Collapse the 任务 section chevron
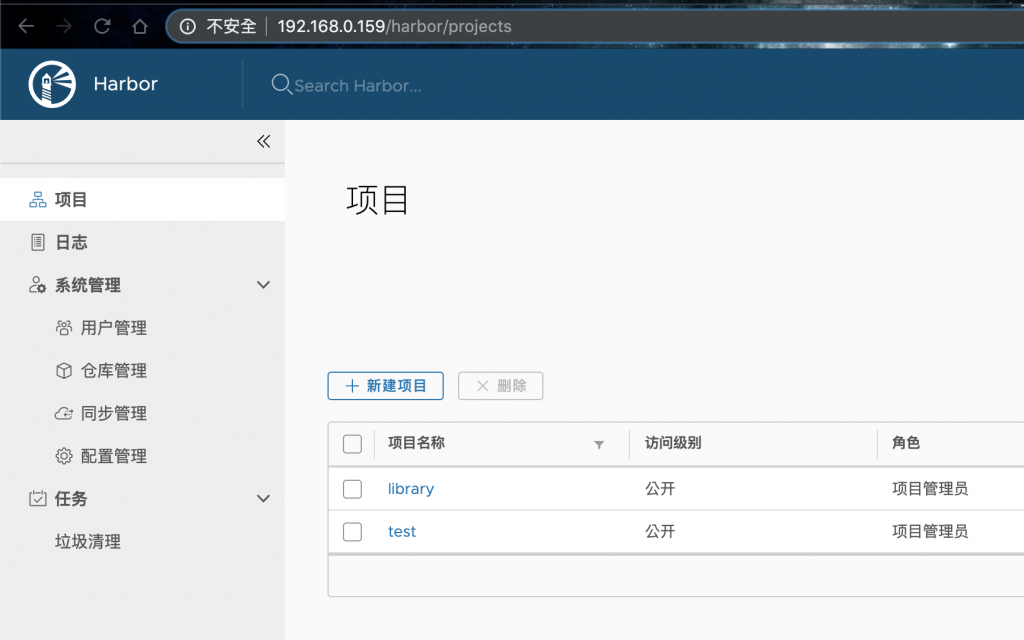 coord(263,498)
